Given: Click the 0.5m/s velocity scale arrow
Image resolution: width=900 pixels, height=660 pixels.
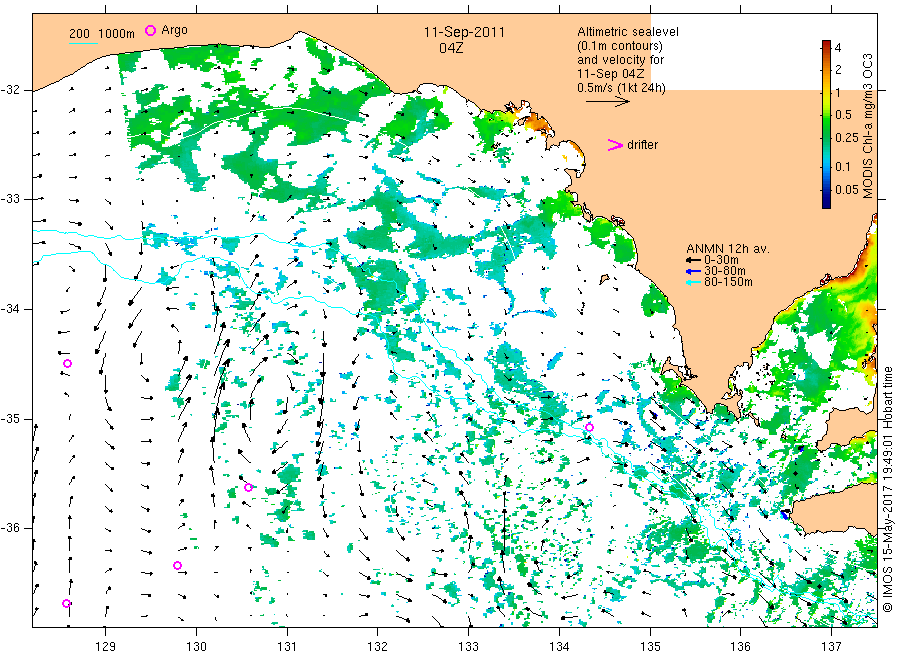Looking at the screenshot, I should 608,102.
